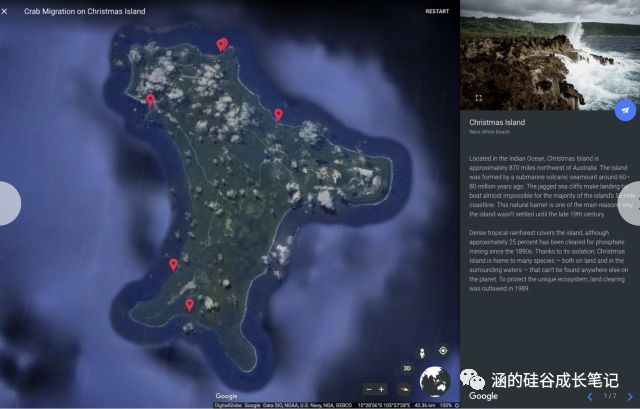Toggle the 2D view mode button
The image size is (640, 409).
click(407, 368)
